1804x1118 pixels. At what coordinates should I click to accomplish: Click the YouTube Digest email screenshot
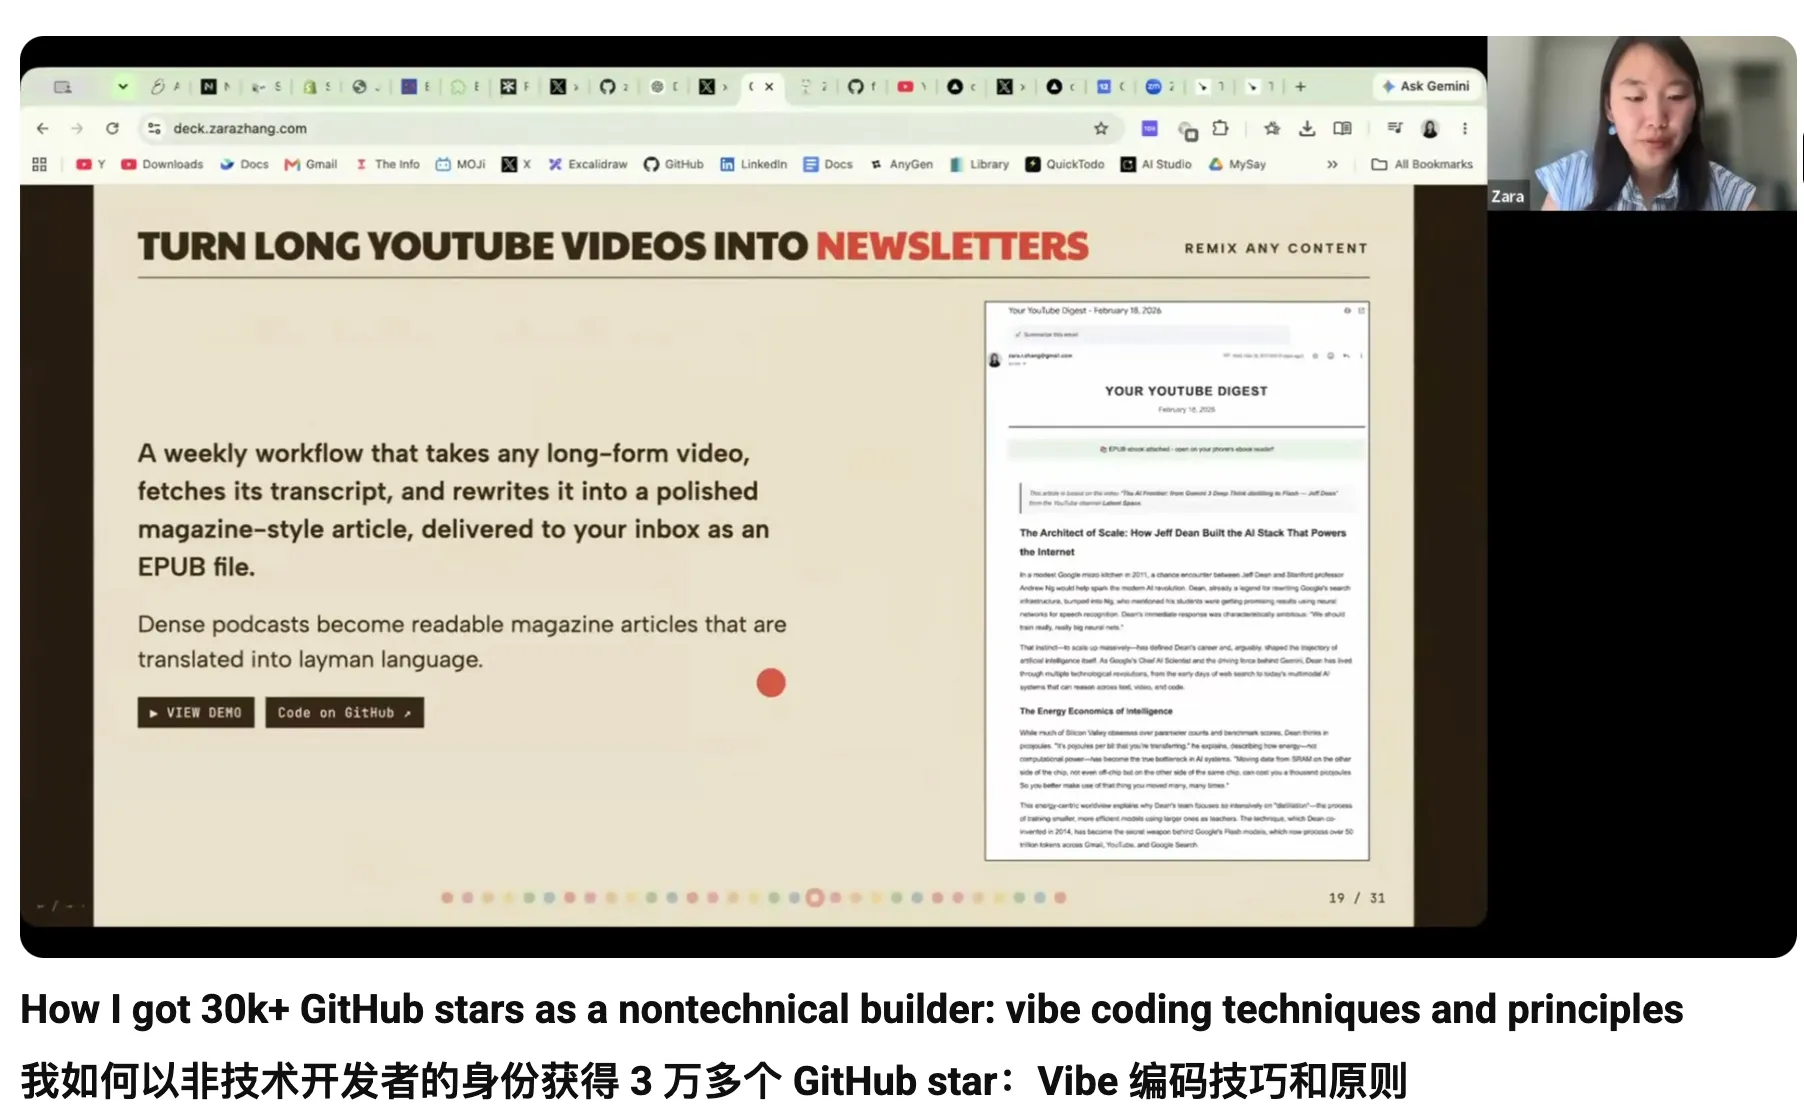click(x=1177, y=580)
